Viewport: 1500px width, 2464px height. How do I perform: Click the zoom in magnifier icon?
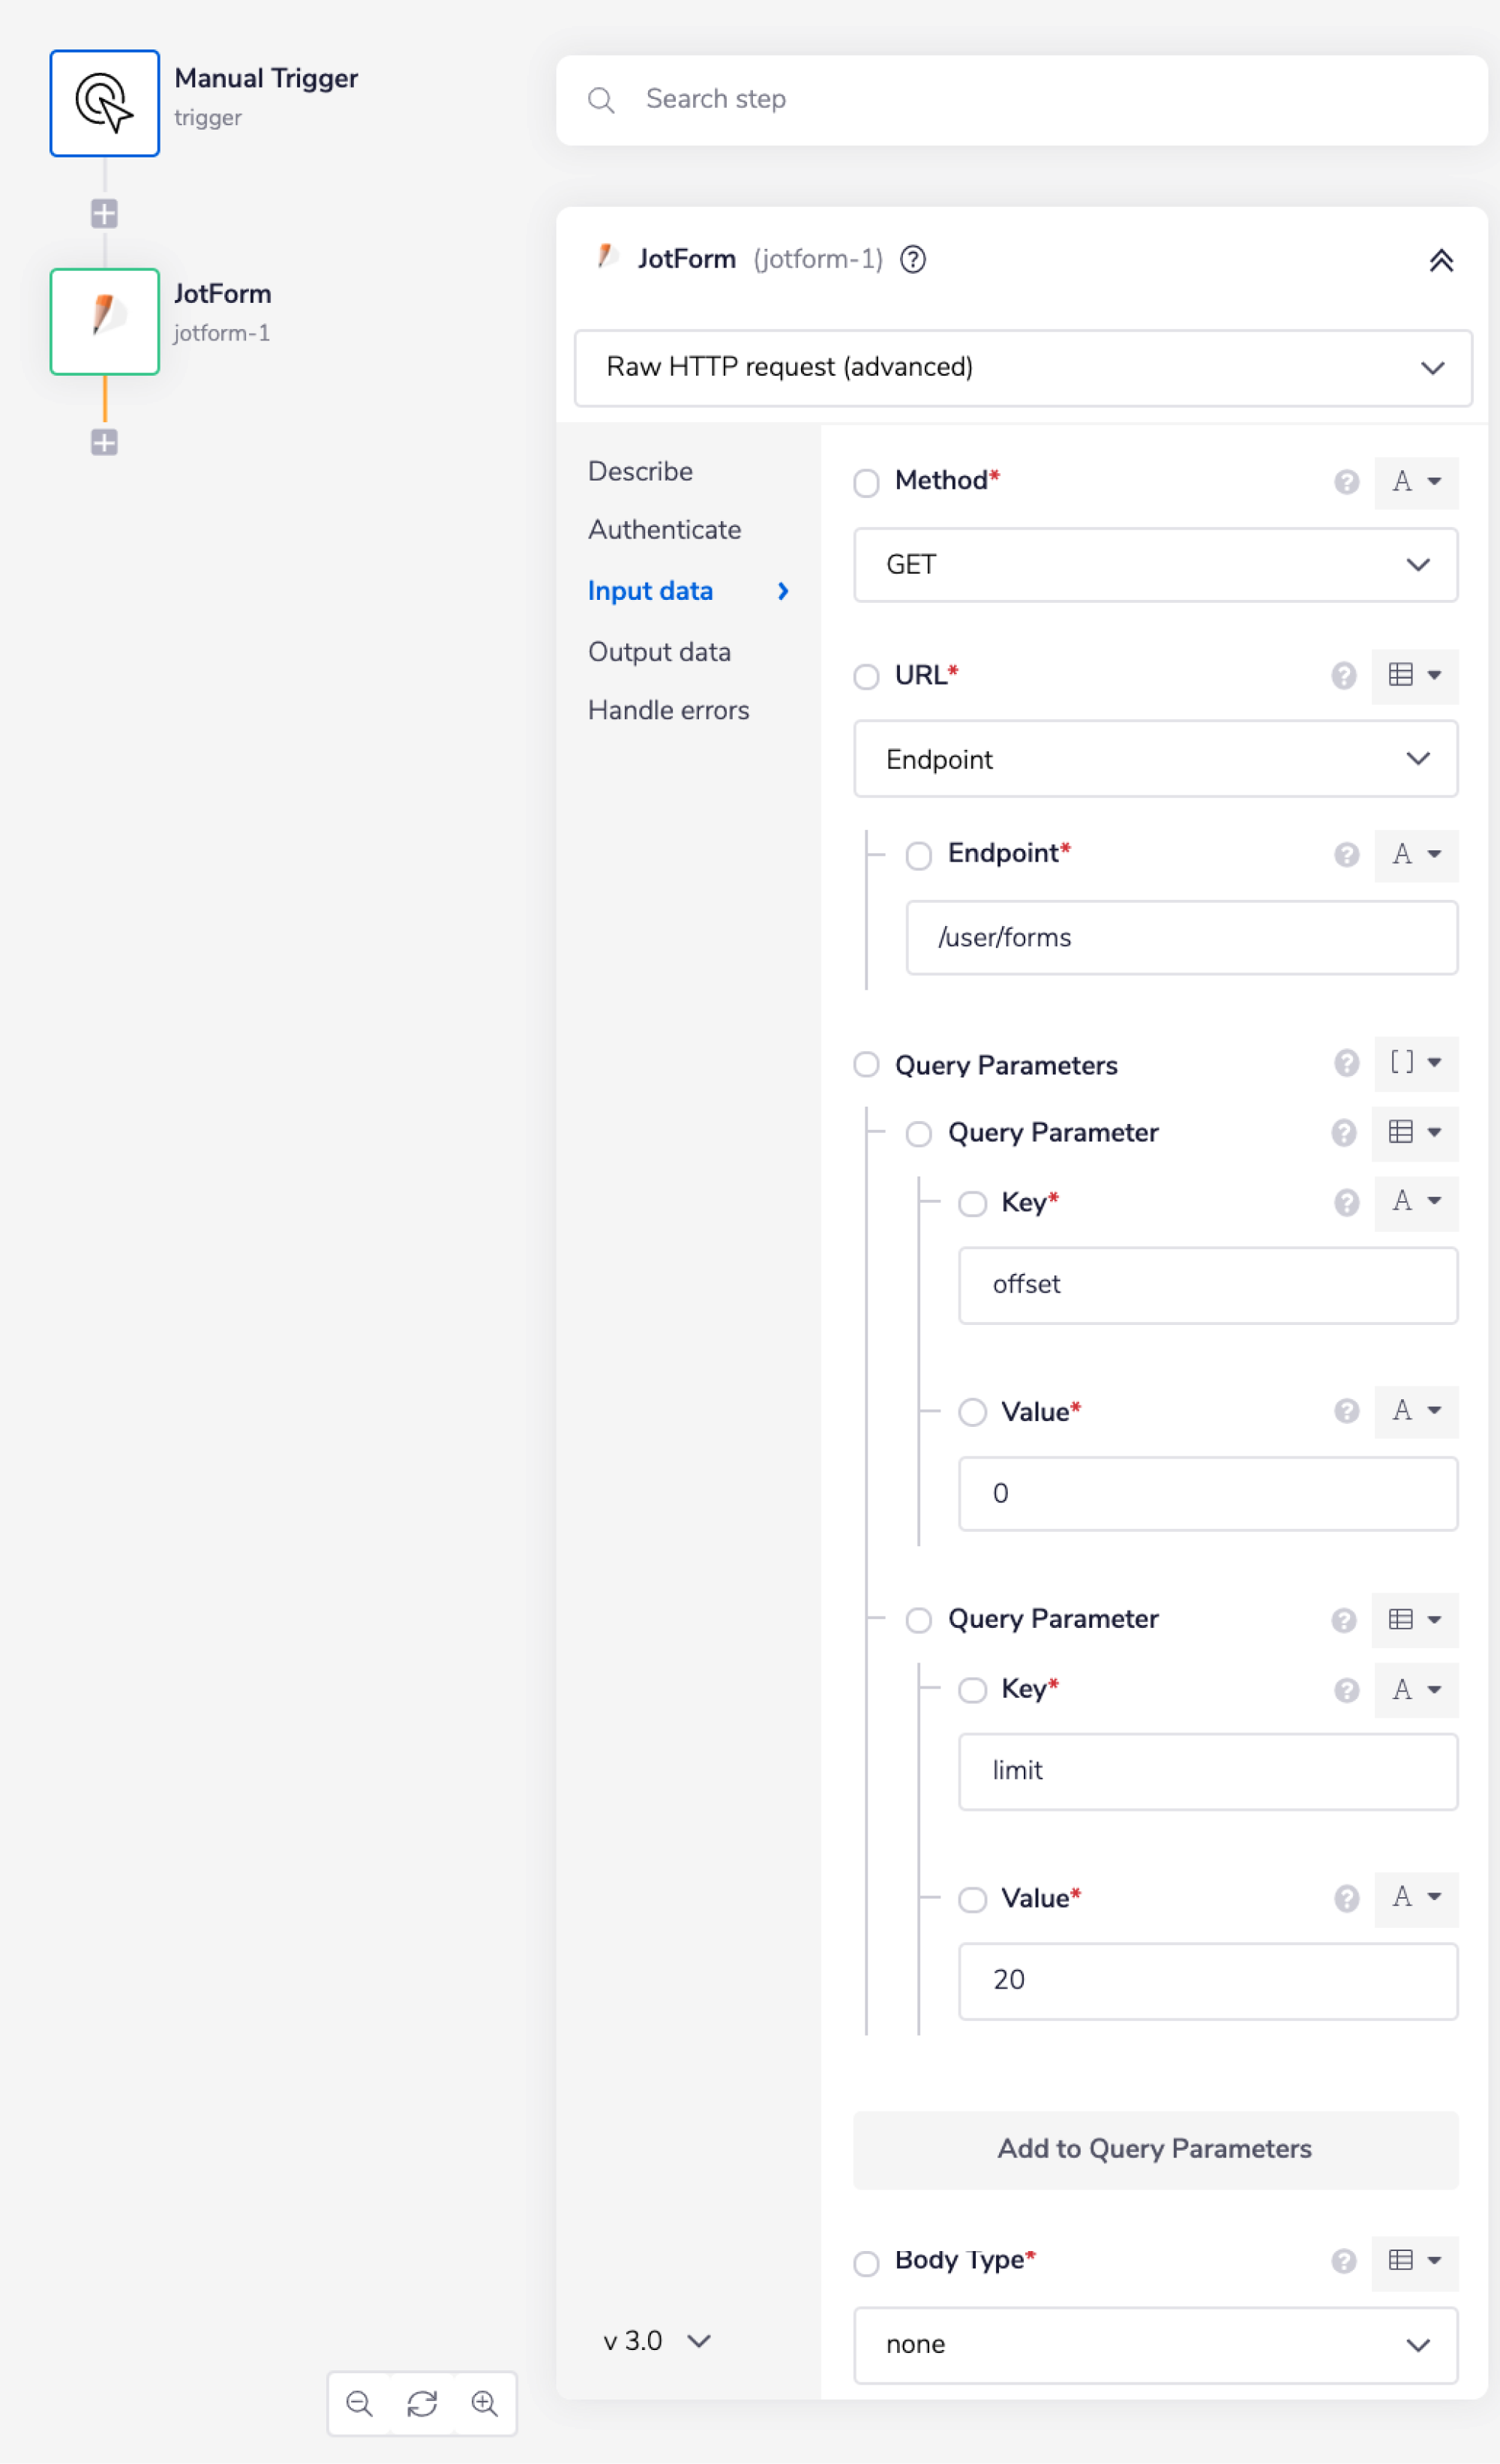pyautogui.click(x=485, y=2405)
